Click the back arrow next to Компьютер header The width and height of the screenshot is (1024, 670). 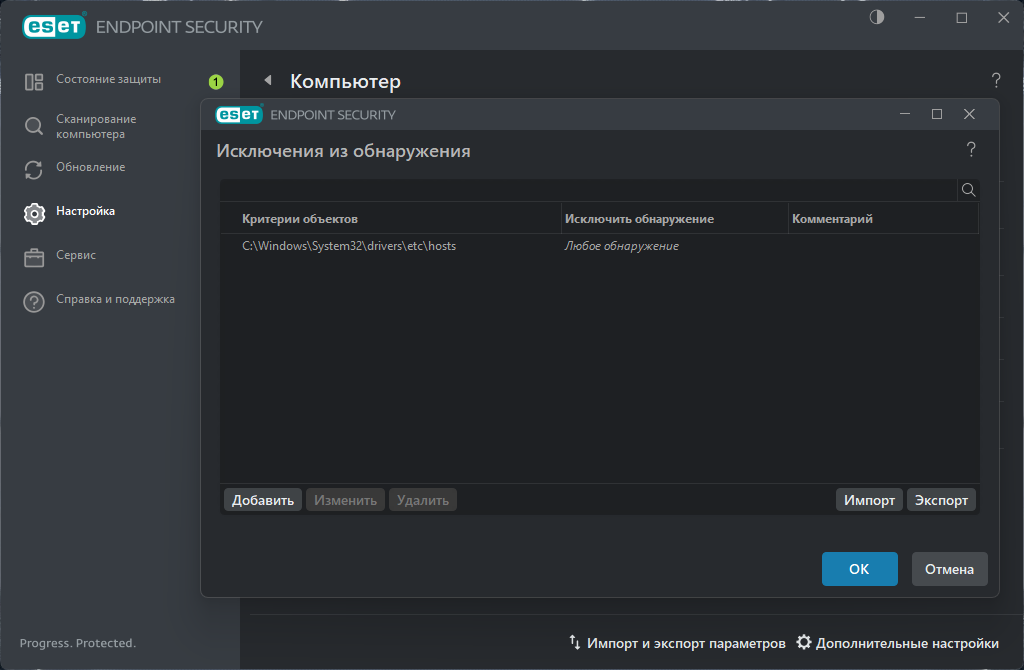coord(265,81)
